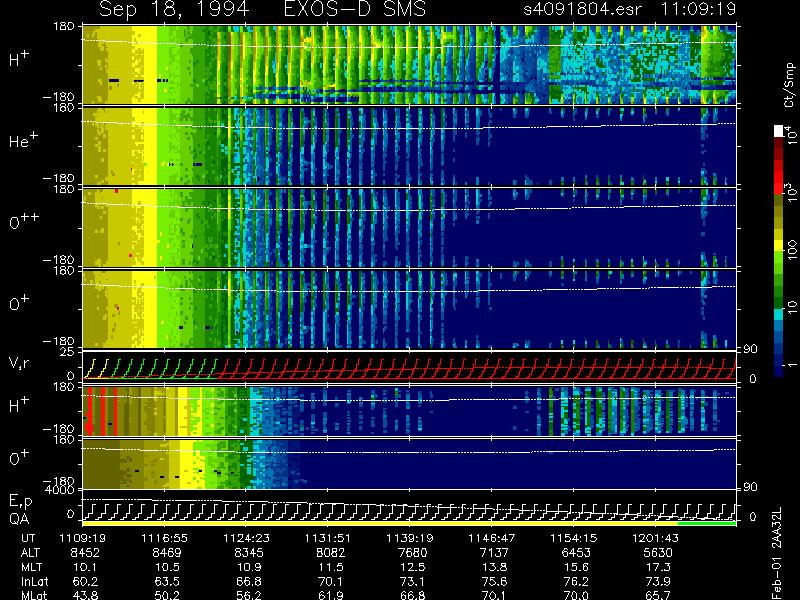Click the MLat value '65.7'
800x600 pixels.
pyautogui.click(x=658, y=595)
